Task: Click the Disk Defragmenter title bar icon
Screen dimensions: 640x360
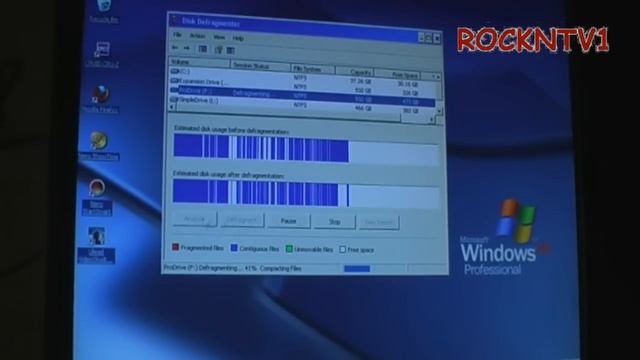Action: [175, 19]
